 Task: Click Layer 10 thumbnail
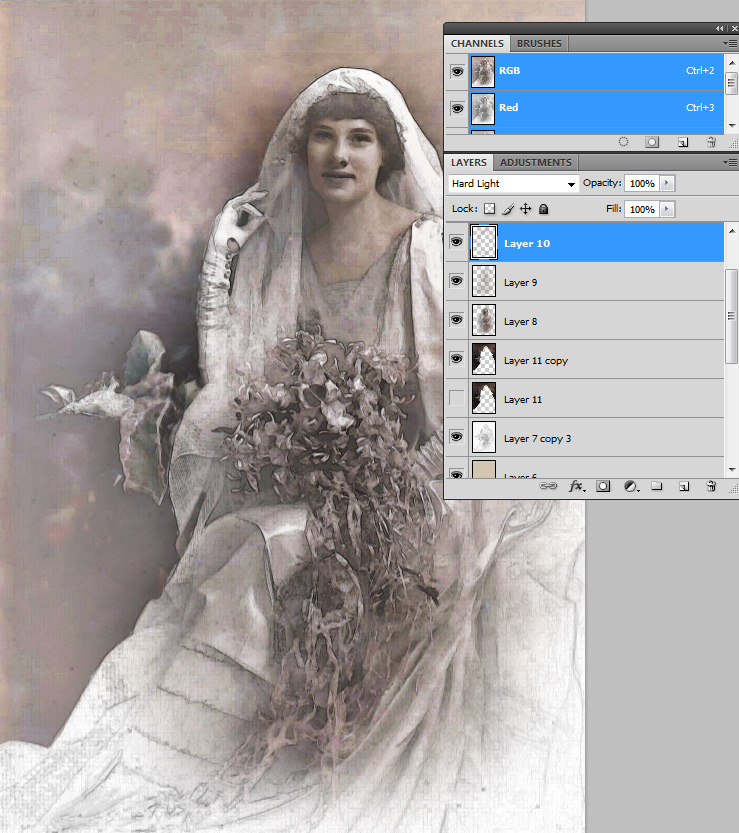(483, 242)
